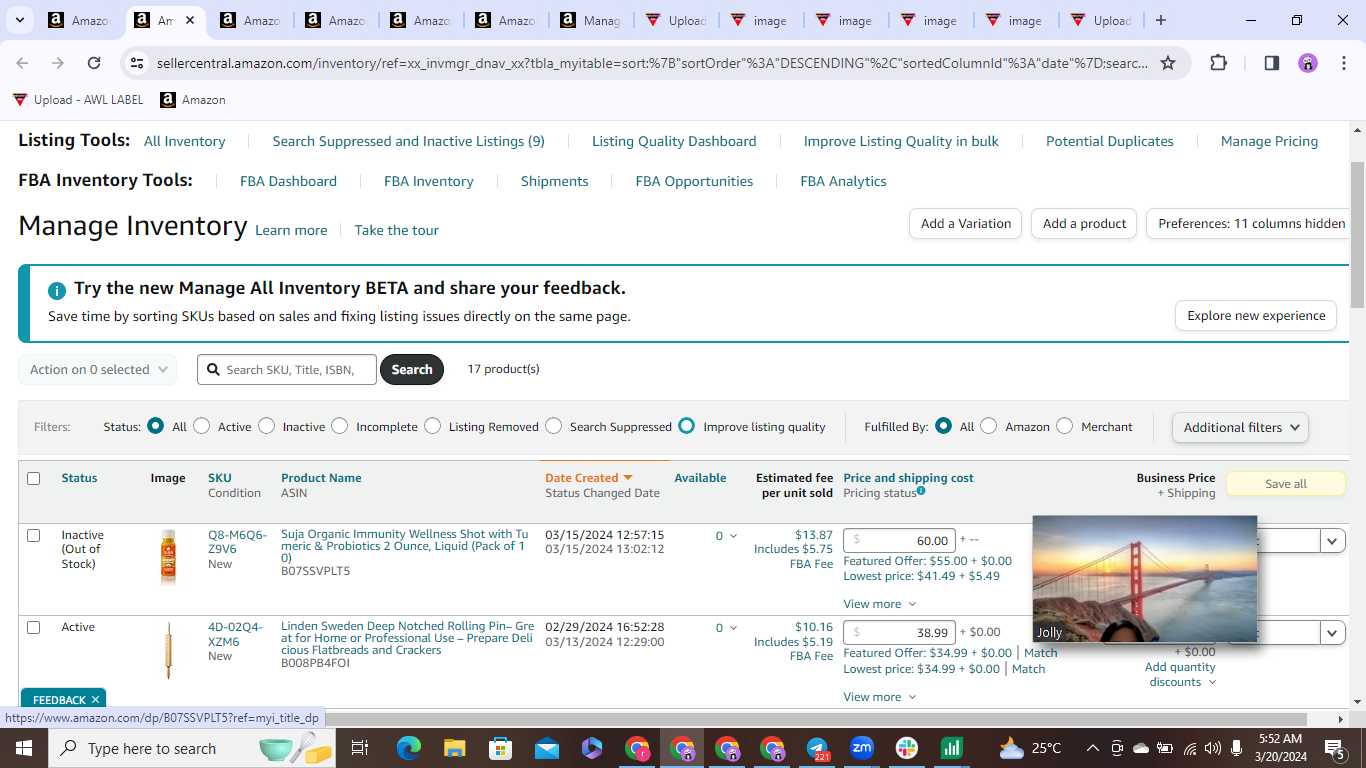
Task: Open the tab search chevron
Action: pos(21,20)
